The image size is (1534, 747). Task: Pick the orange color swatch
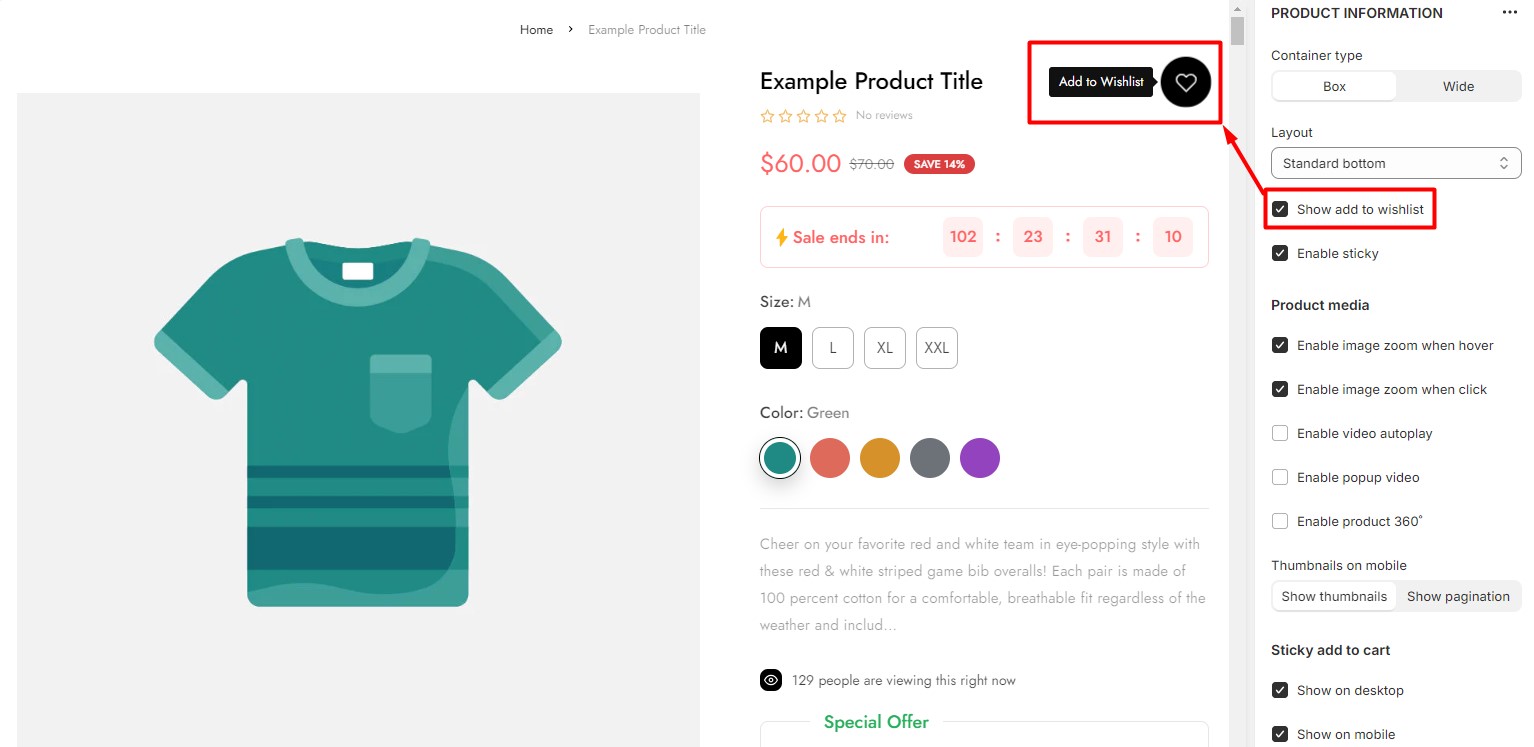(x=880, y=458)
